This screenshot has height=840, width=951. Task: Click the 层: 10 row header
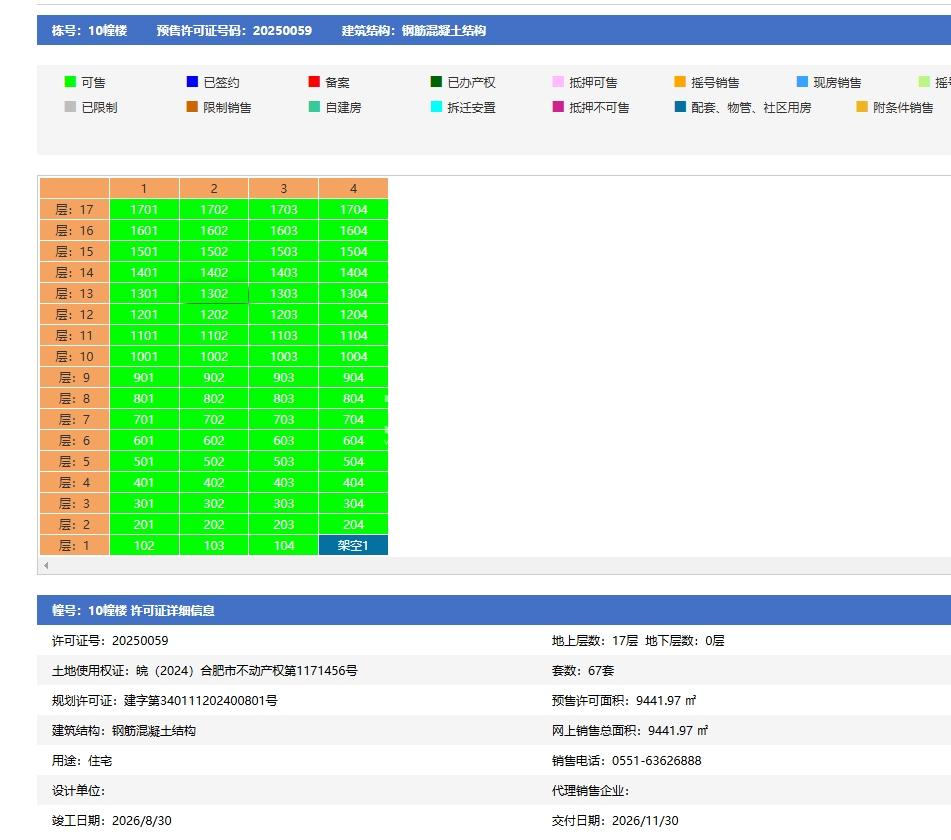[75, 357]
